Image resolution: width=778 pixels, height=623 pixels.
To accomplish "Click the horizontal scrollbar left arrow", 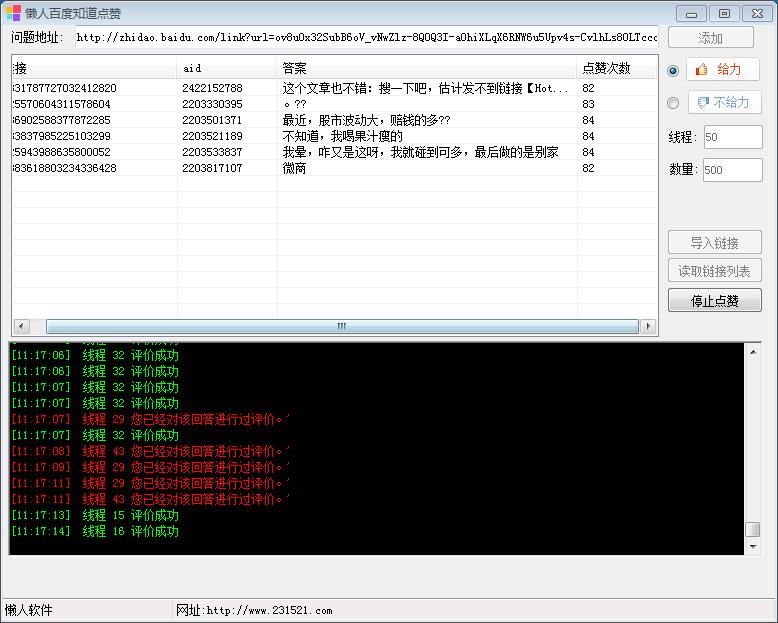I will 21,326.
